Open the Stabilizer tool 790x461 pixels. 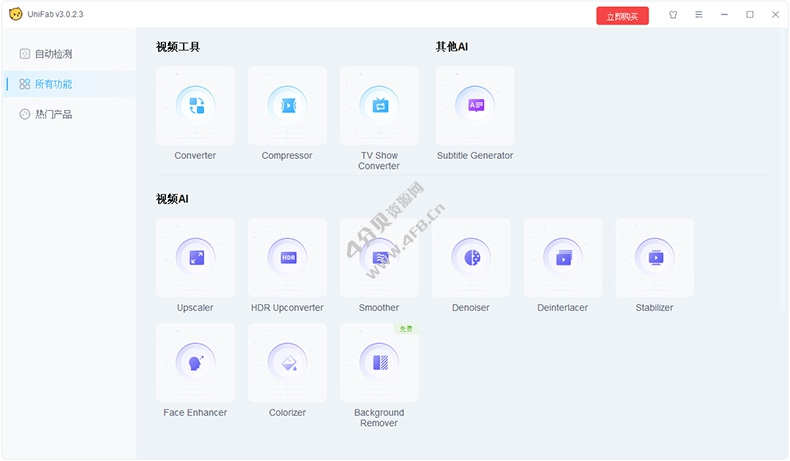[x=655, y=257]
